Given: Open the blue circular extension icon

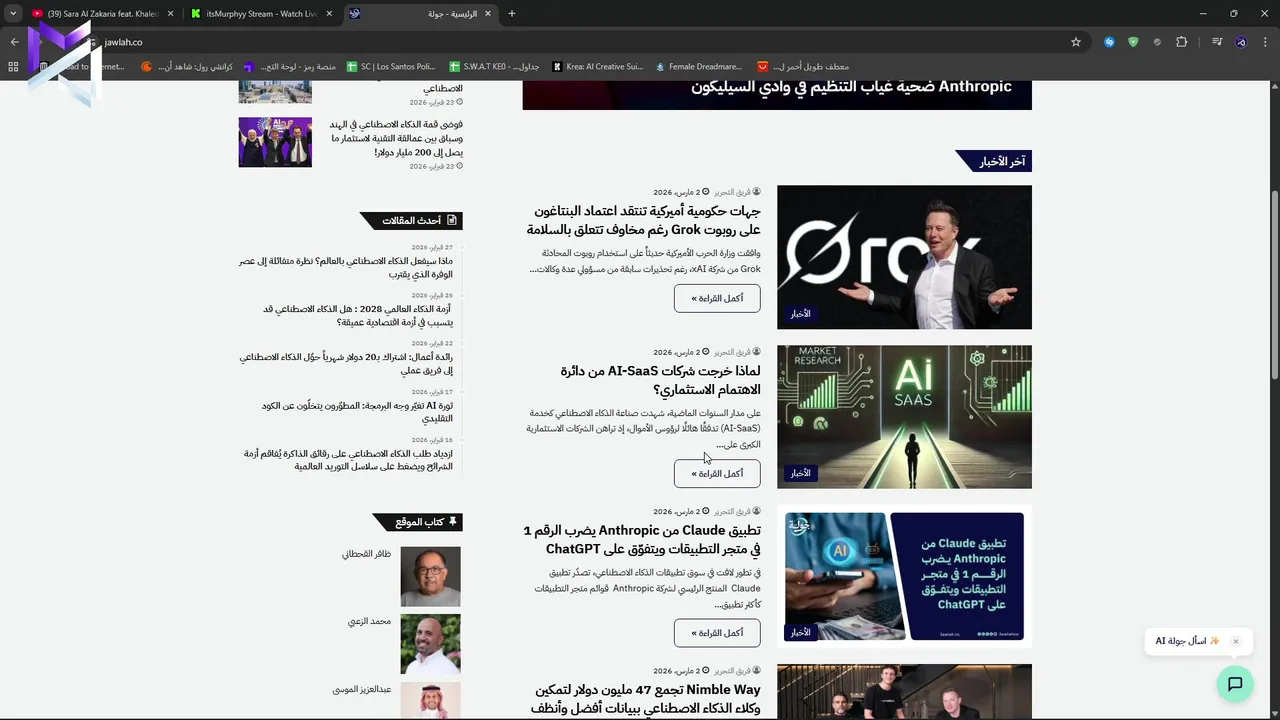Looking at the screenshot, I should click(x=1109, y=42).
